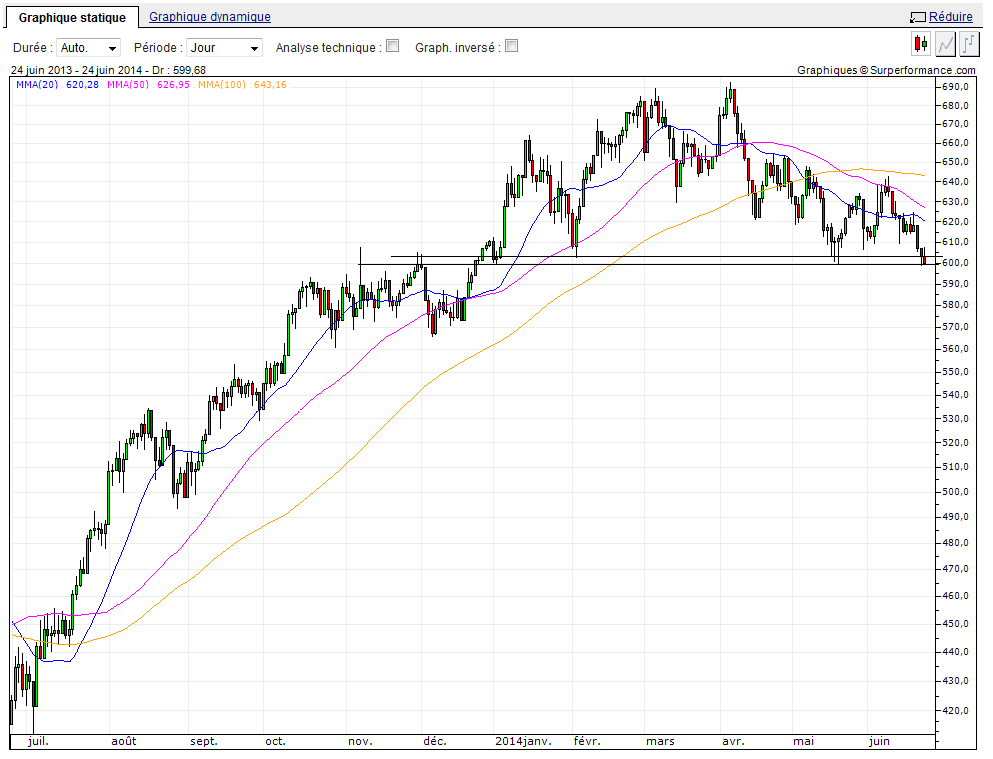Click the MMA(20) value 620,28
Viewport: 993px width, 759px height.
[82, 85]
